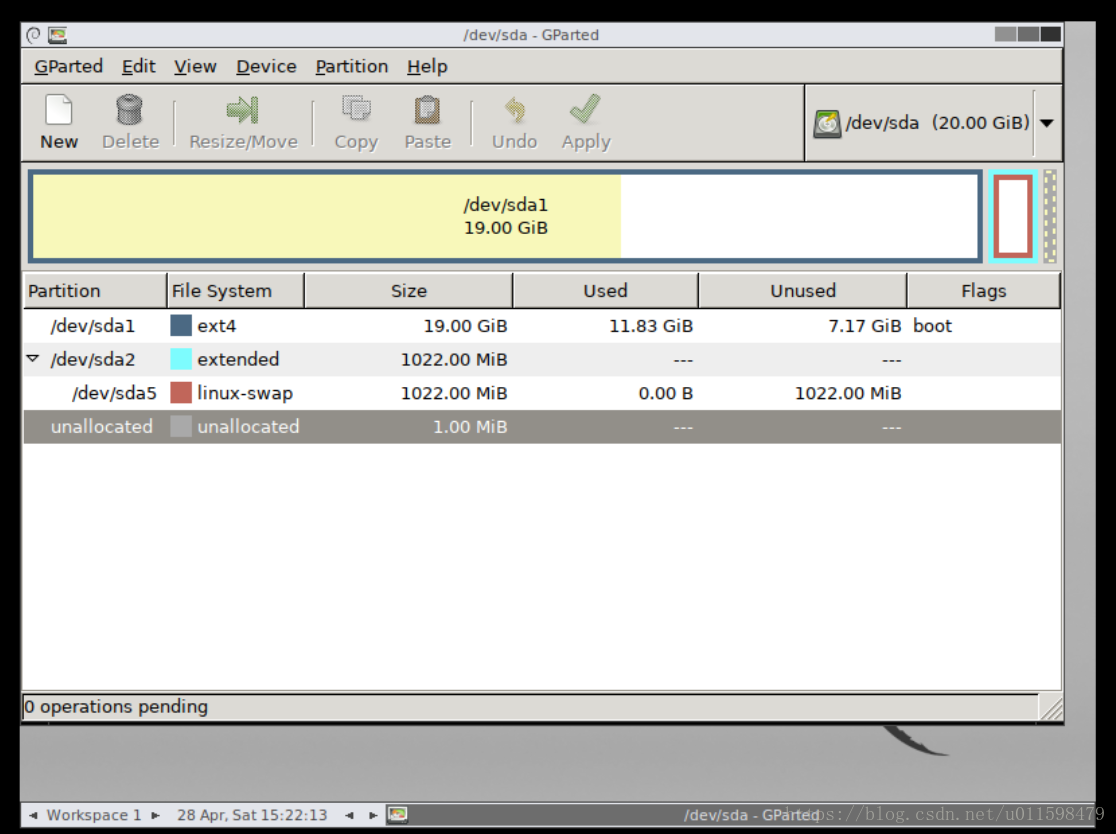
Task: Sort by the File System column header
Action: point(236,290)
